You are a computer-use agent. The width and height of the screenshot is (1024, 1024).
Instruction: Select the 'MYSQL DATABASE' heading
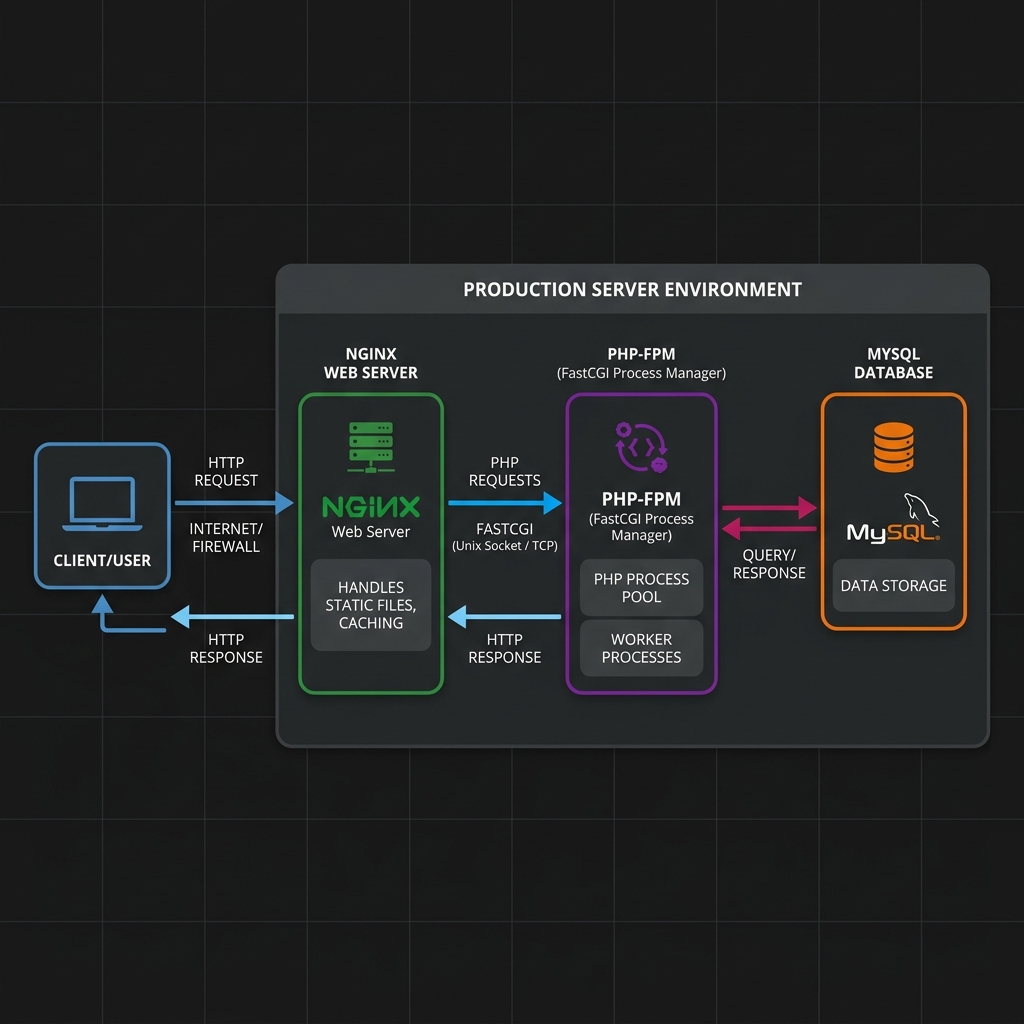(x=893, y=363)
